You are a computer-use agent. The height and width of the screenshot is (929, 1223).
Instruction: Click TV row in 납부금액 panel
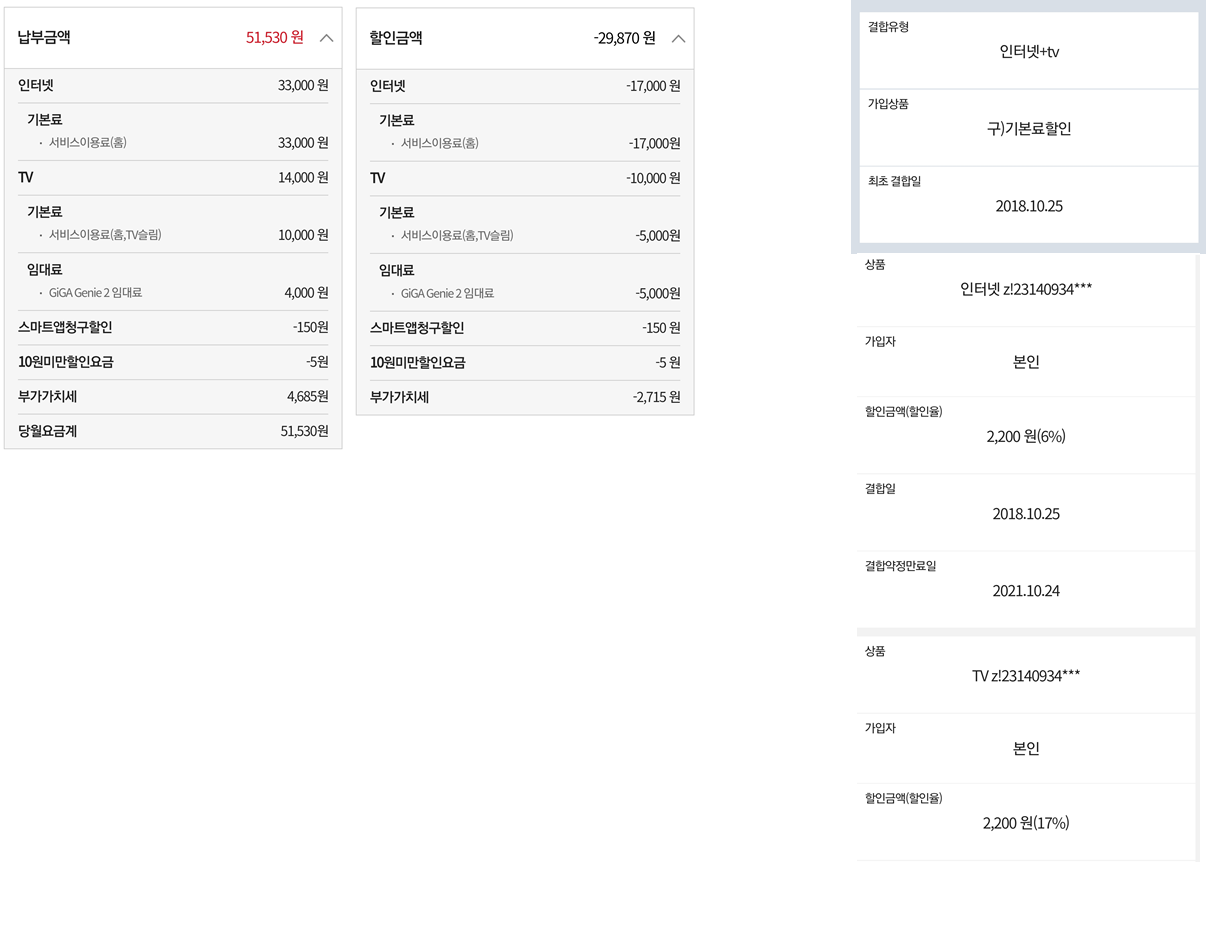pyautogui.click(x=26, y=178)
